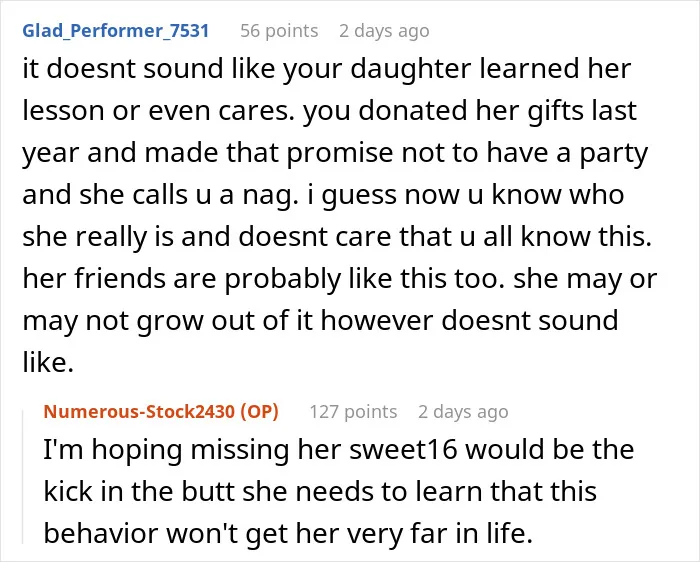
Task: Click the word 'sweet16' in the OP reply
Action: (x=403, y=449)
